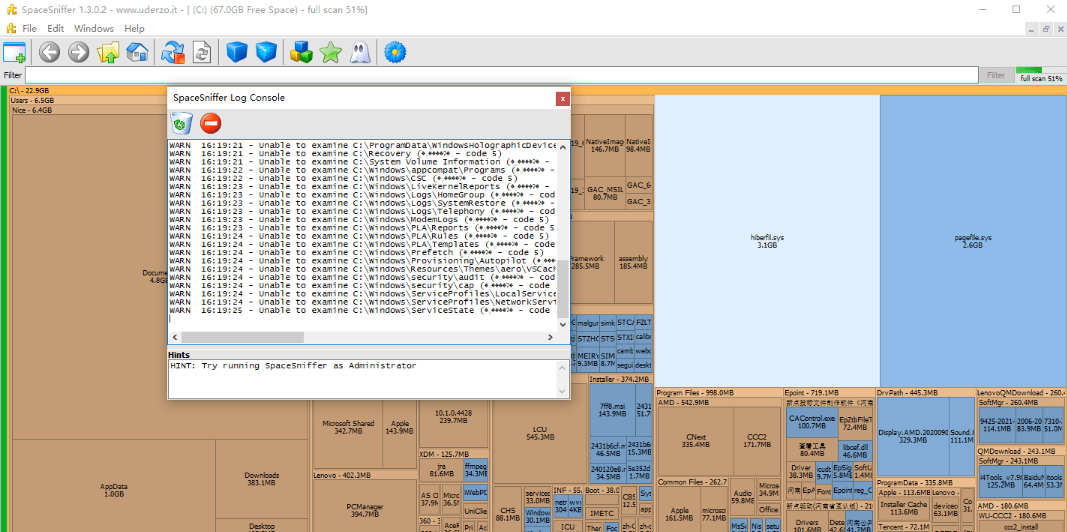
Task: Select the LCU 545.3MB block
Action: click(x=540, y=433)
